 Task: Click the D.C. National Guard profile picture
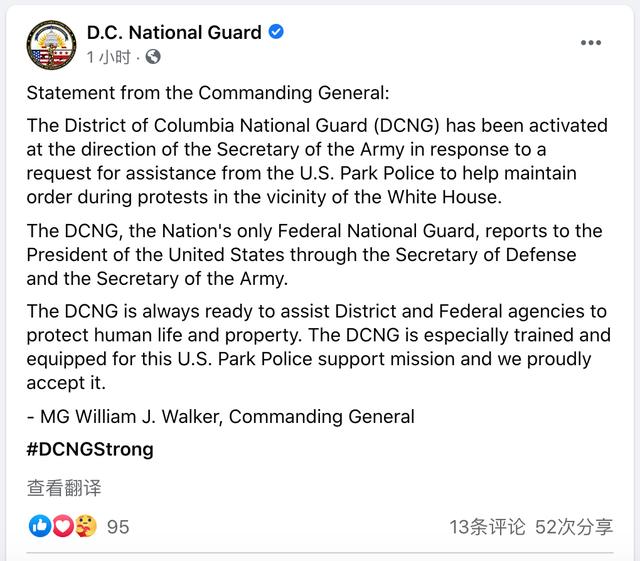tap(52, 44)
